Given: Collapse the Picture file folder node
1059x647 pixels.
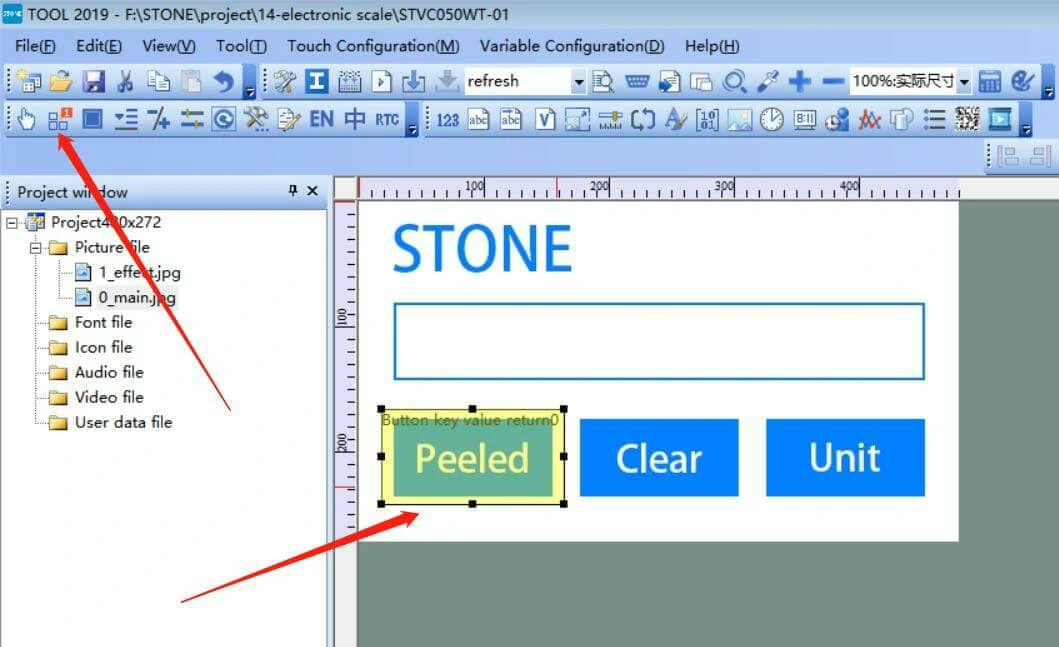Looking at the screenshot, I should pyautogui.click(x=36, y=248).
